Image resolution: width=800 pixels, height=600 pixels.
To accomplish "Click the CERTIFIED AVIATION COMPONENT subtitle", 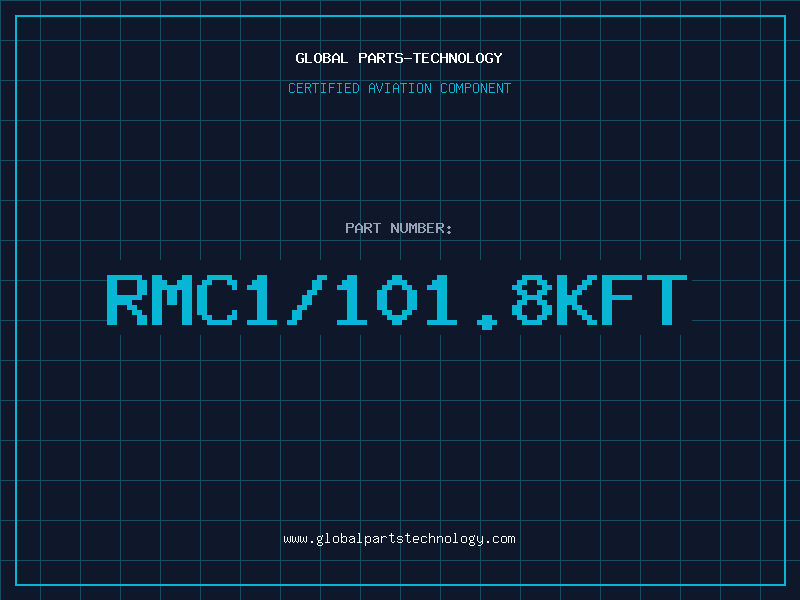I will tap(399, 88).
